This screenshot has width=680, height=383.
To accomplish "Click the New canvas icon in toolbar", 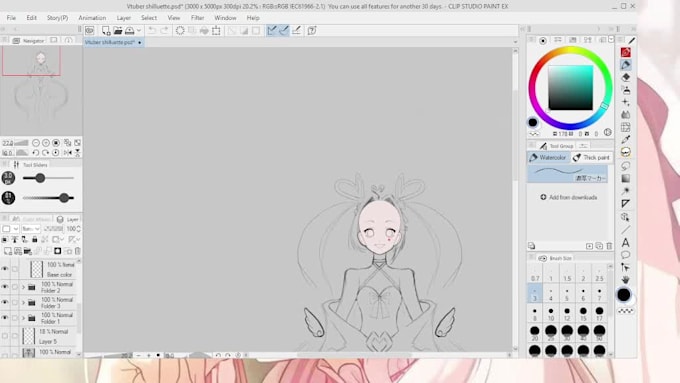I will click(x=105, y=30).
